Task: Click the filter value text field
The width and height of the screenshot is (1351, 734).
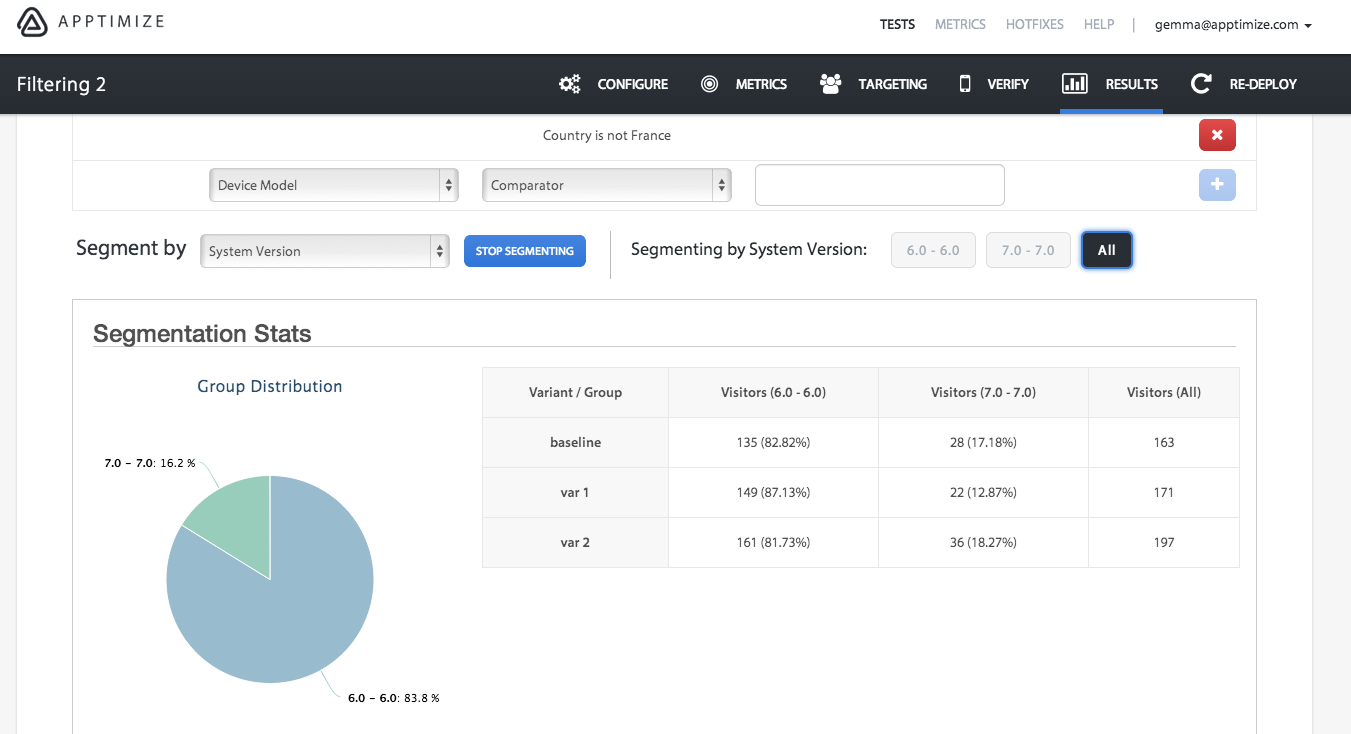Action: pyautogui.click(x=879, y=185)
